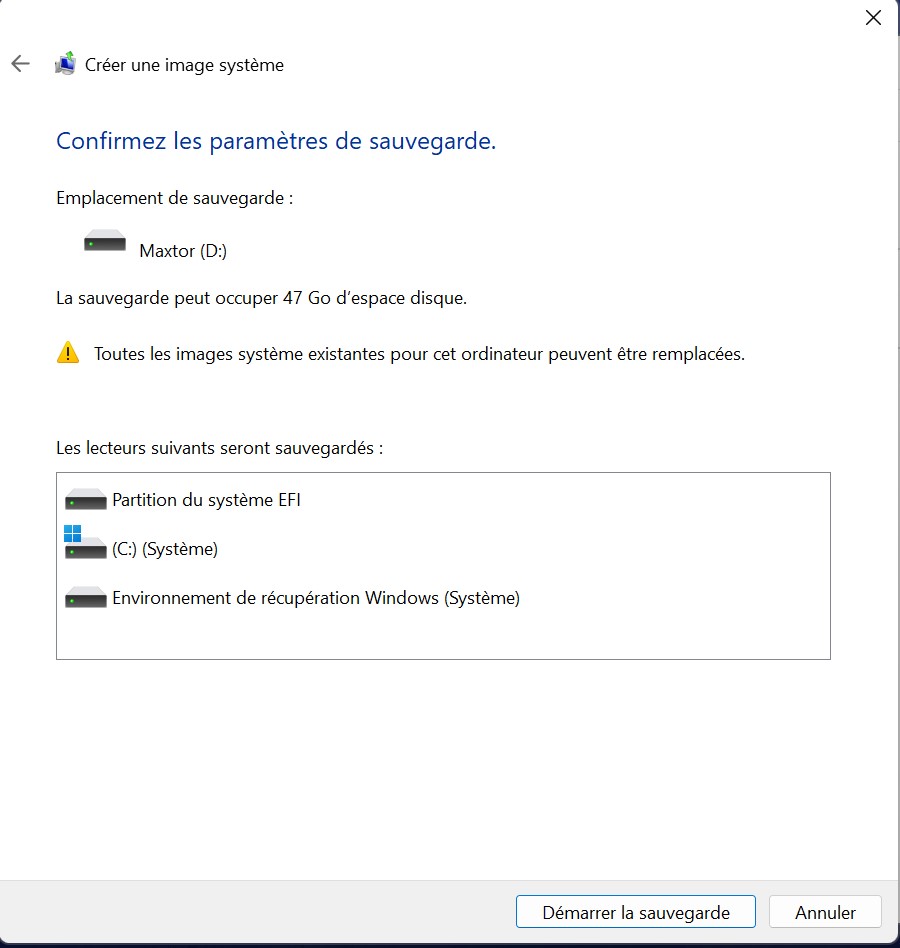Click the EFI system partition drive icon

coord(86,499)
